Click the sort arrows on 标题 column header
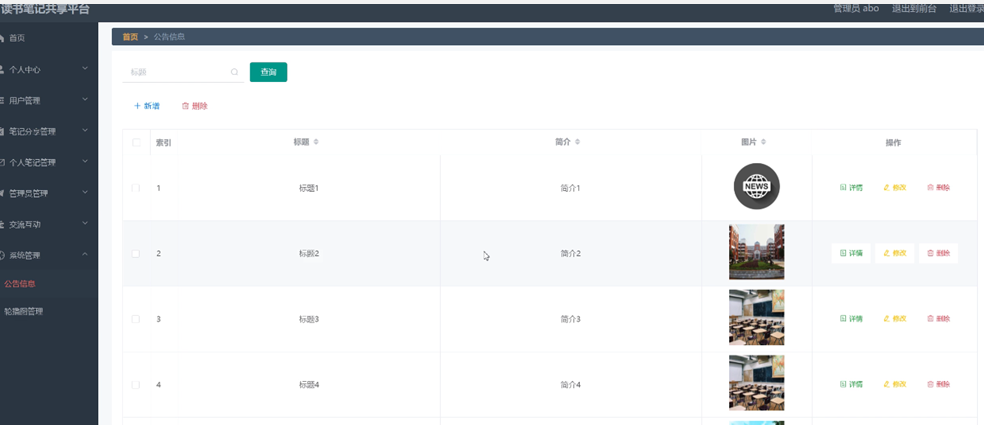The image size is (984, 425). click(x=316, y=142)
